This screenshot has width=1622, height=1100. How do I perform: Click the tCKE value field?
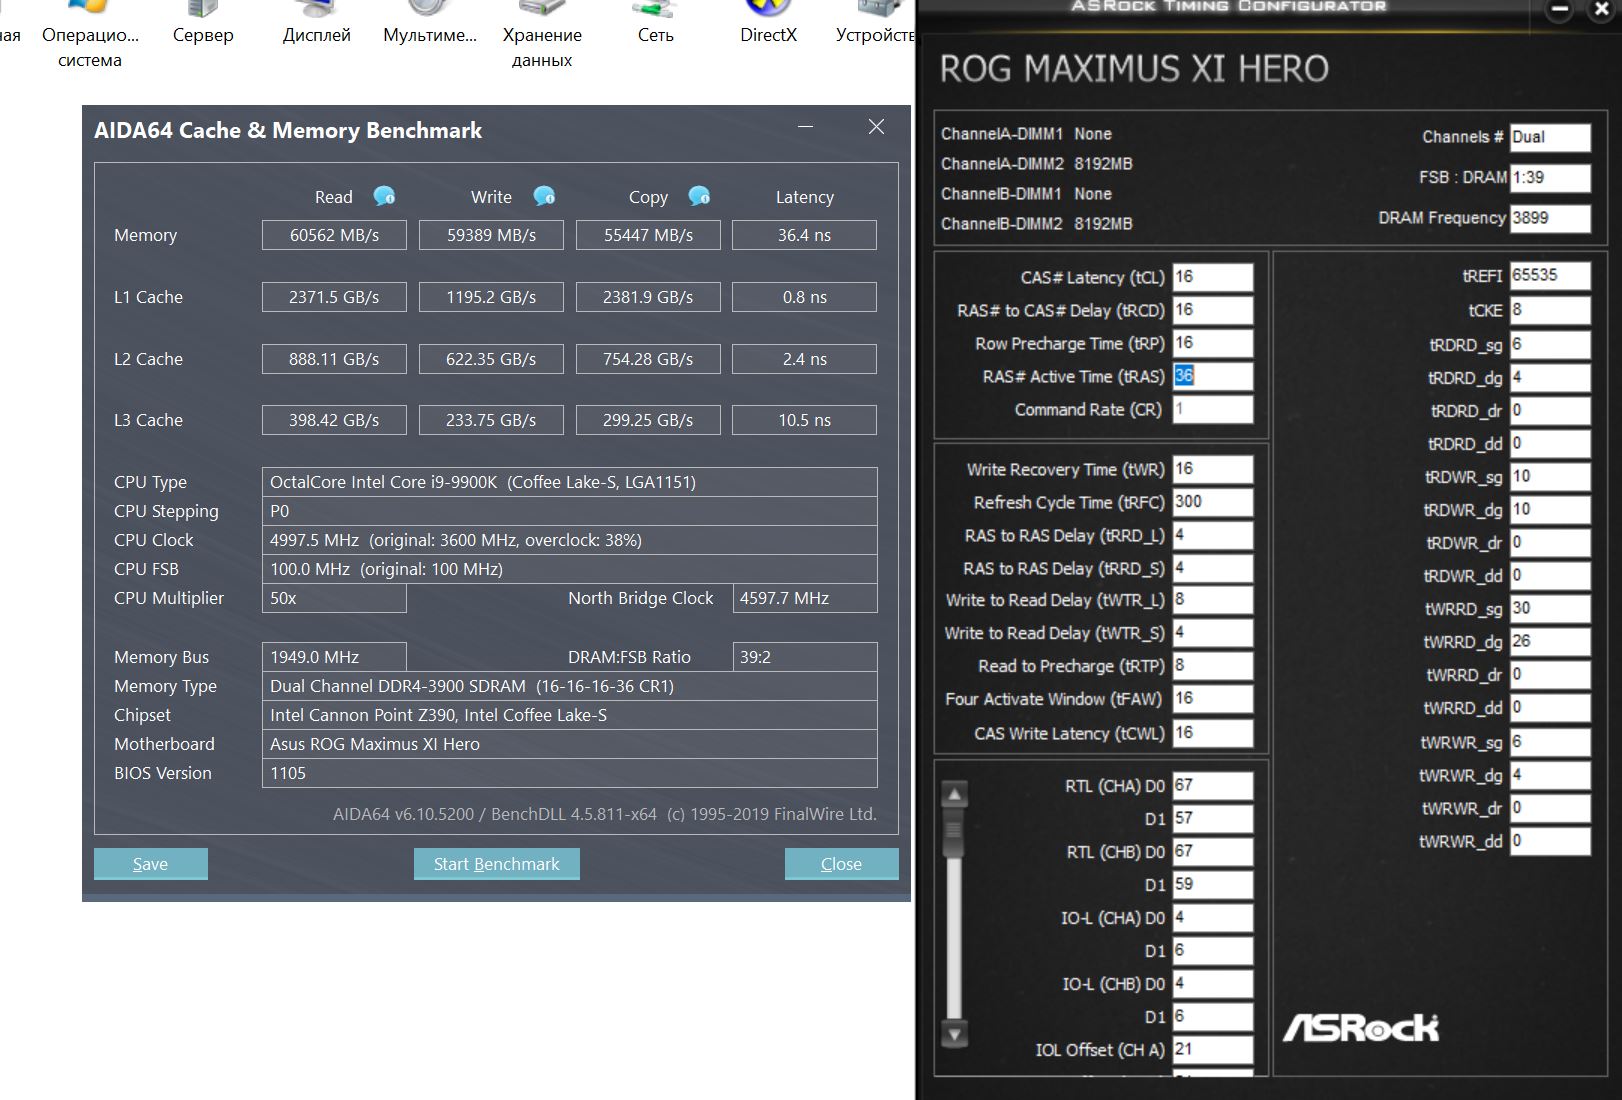tap(1550, 310)
